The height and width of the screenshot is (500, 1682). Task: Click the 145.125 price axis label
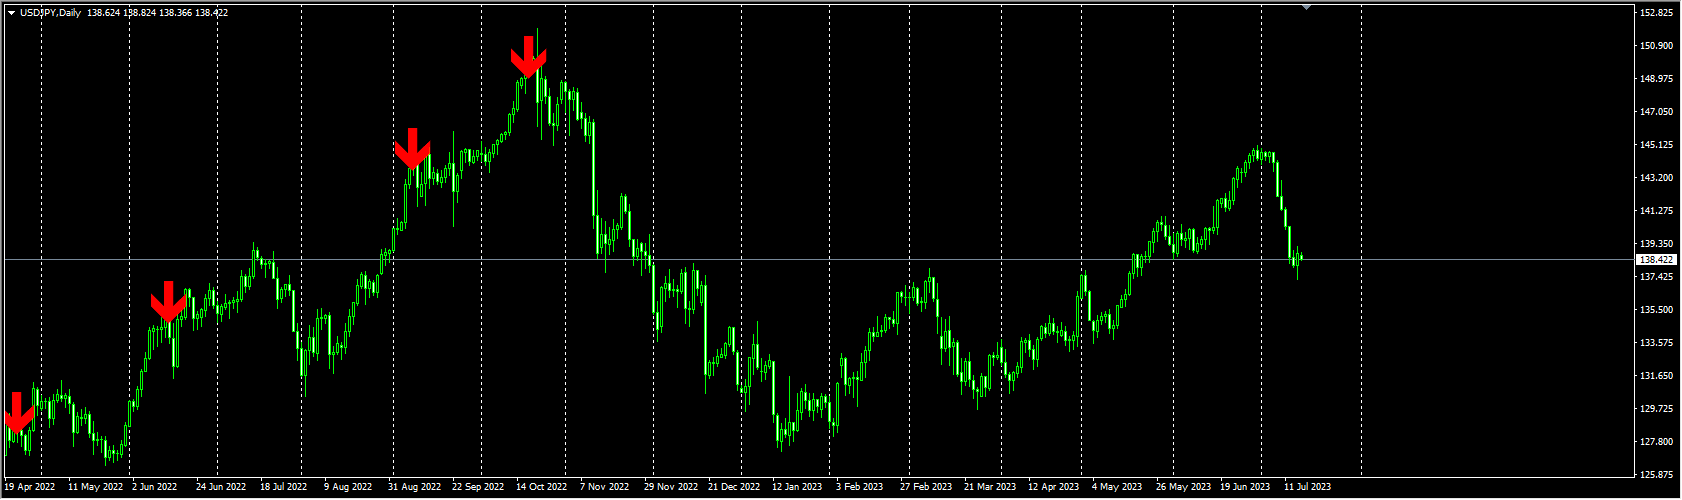tap(1657, 145)
